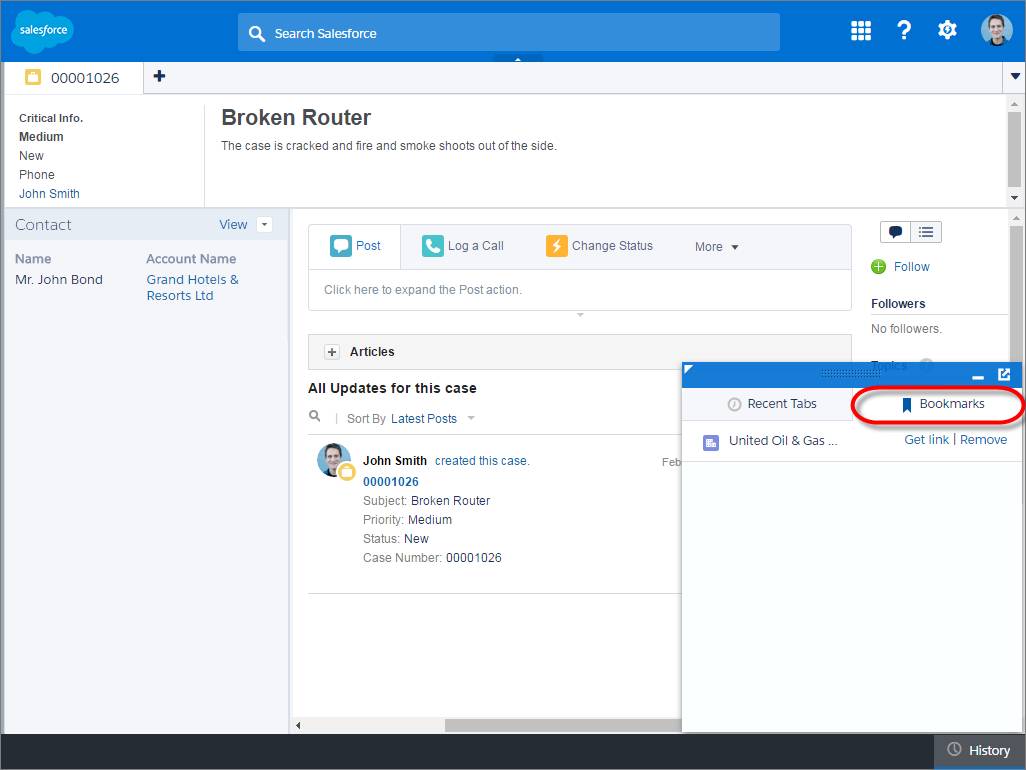
Task: Open the user profile avatar menu
Action: coord(997,30)
